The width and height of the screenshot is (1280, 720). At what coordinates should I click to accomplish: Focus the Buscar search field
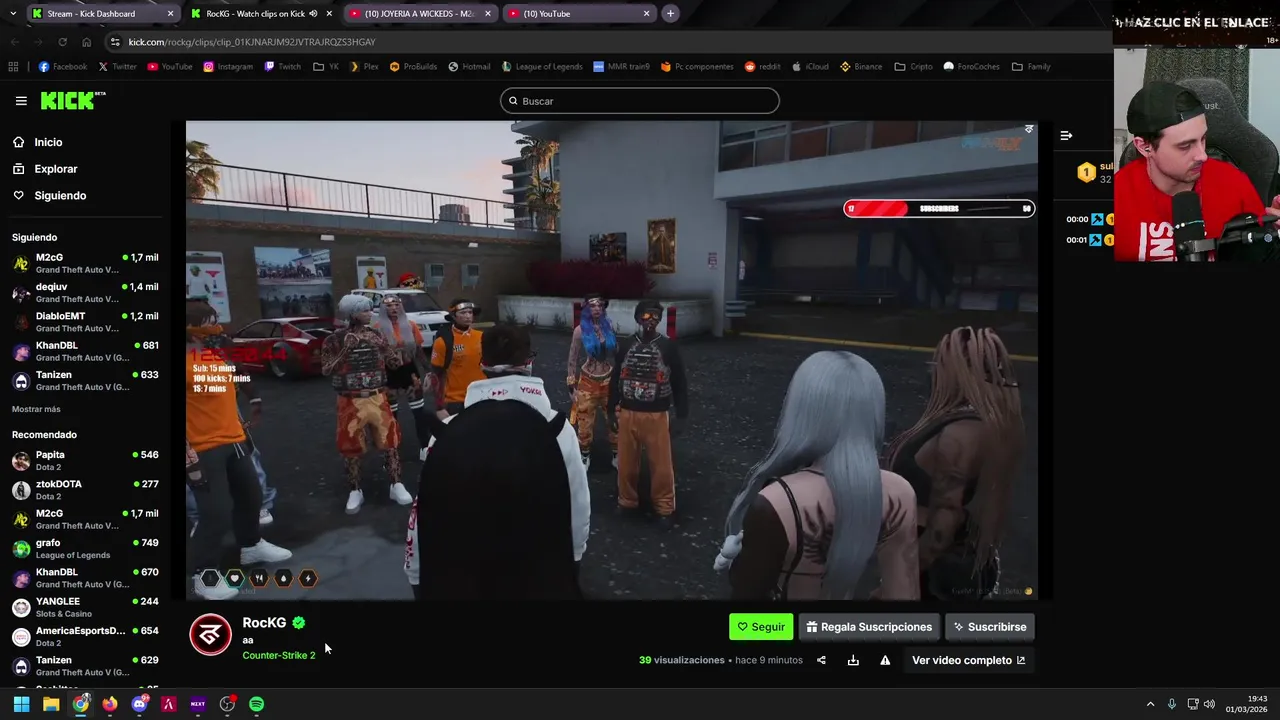pyautogui.click(x=640, y=101)
